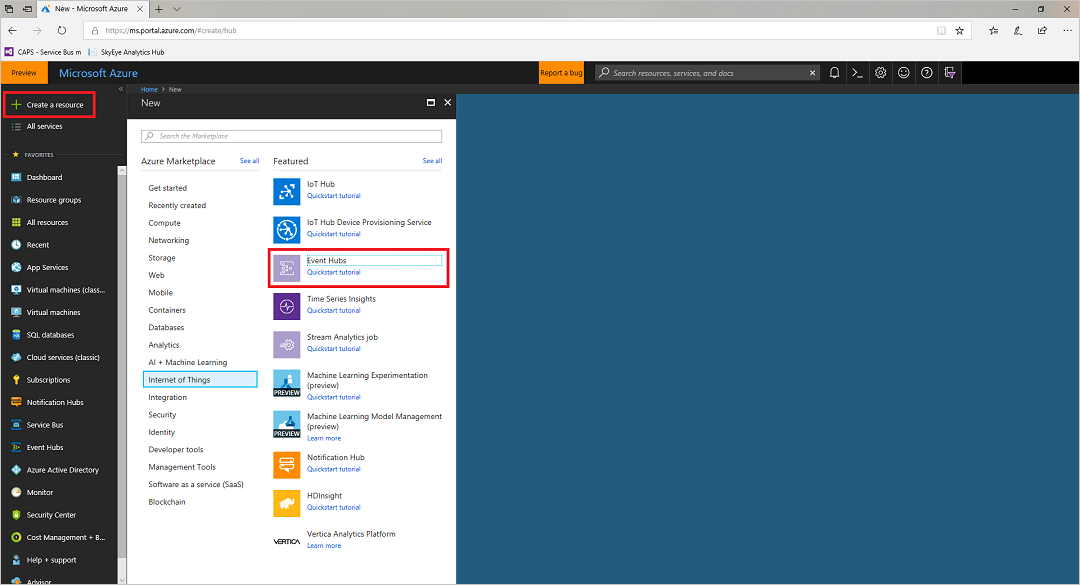
Task: Select the Get started category
Action: click(167, 188)
